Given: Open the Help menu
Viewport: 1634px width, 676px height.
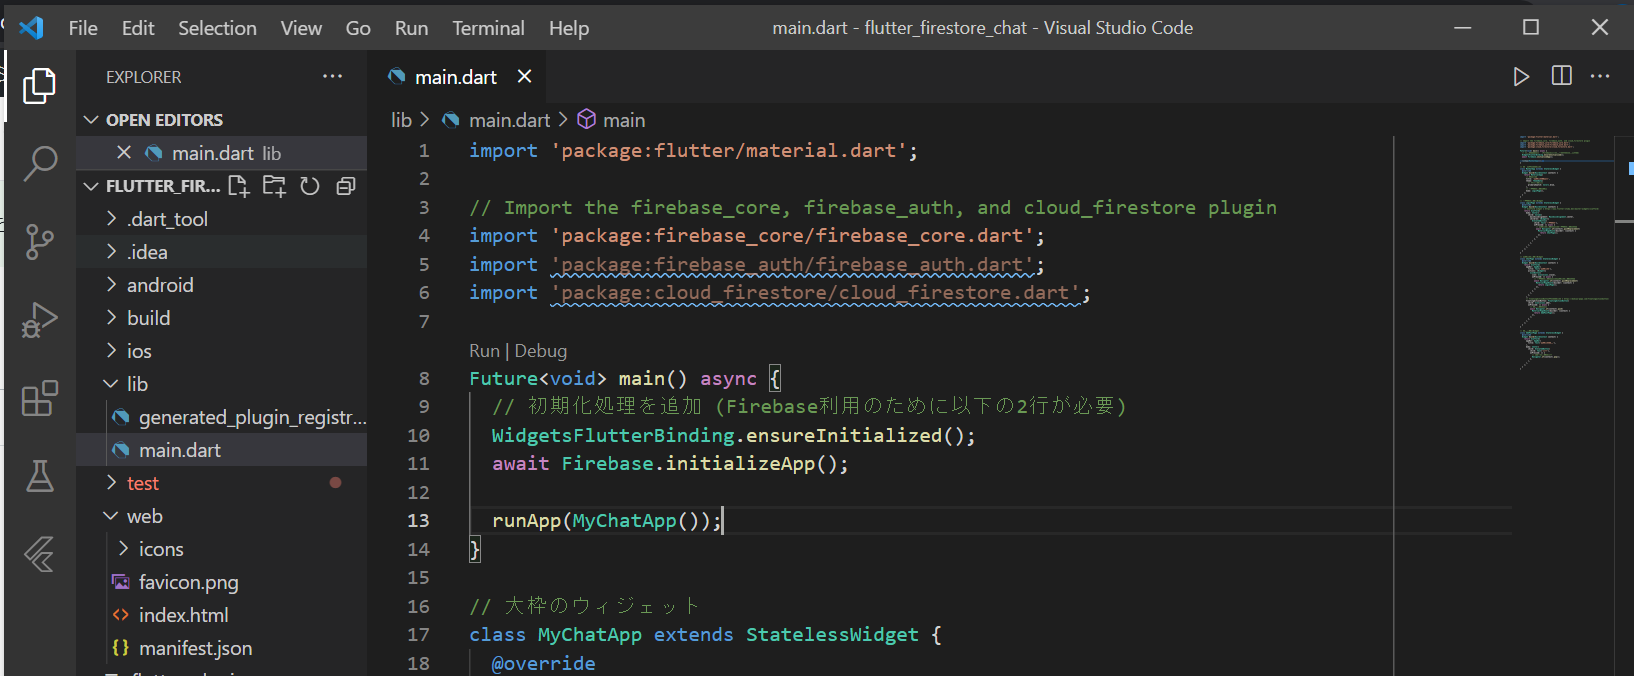Looking at the screenshot, I should [x=569, y=28].
